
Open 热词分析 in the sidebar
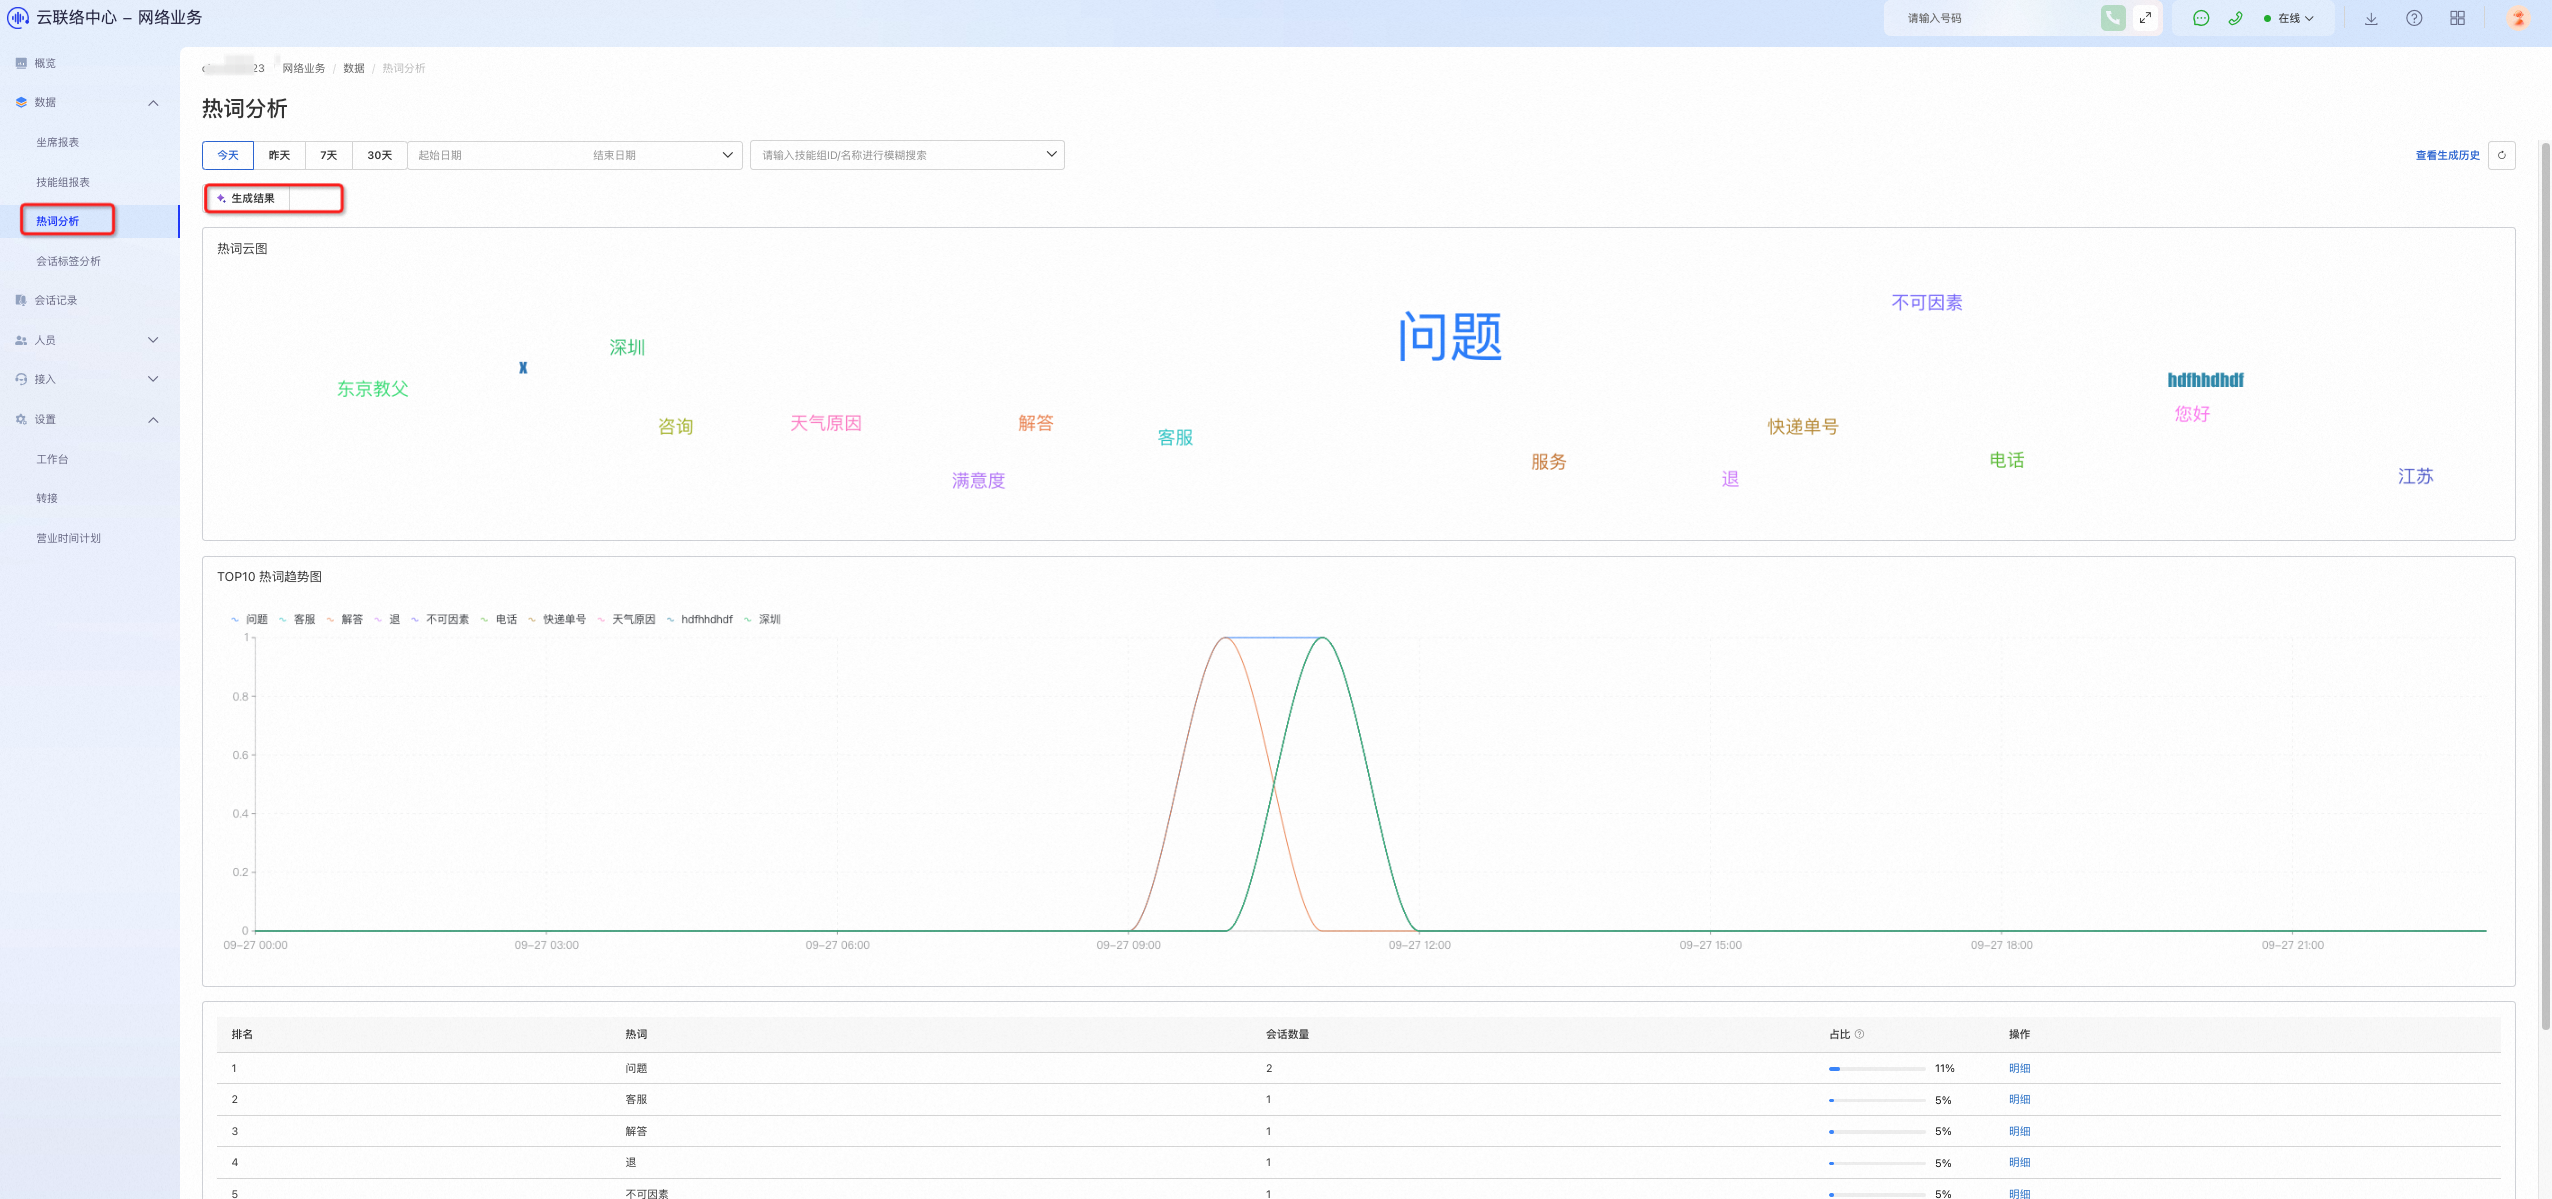click(x=58, y=221)
